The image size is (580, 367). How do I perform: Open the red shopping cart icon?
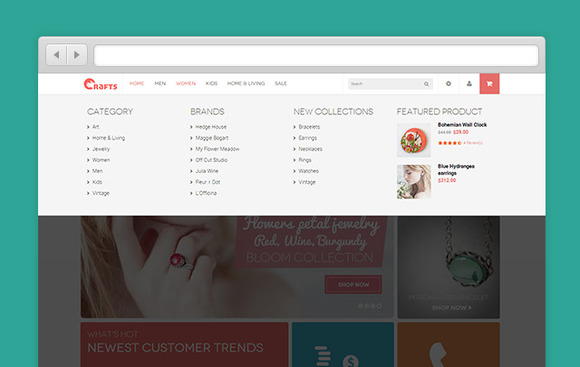(x=489, y=84)
